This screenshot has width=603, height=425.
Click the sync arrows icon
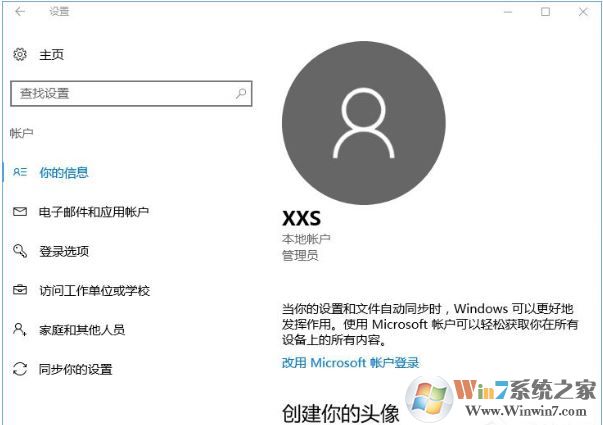[x=20, y=369]
